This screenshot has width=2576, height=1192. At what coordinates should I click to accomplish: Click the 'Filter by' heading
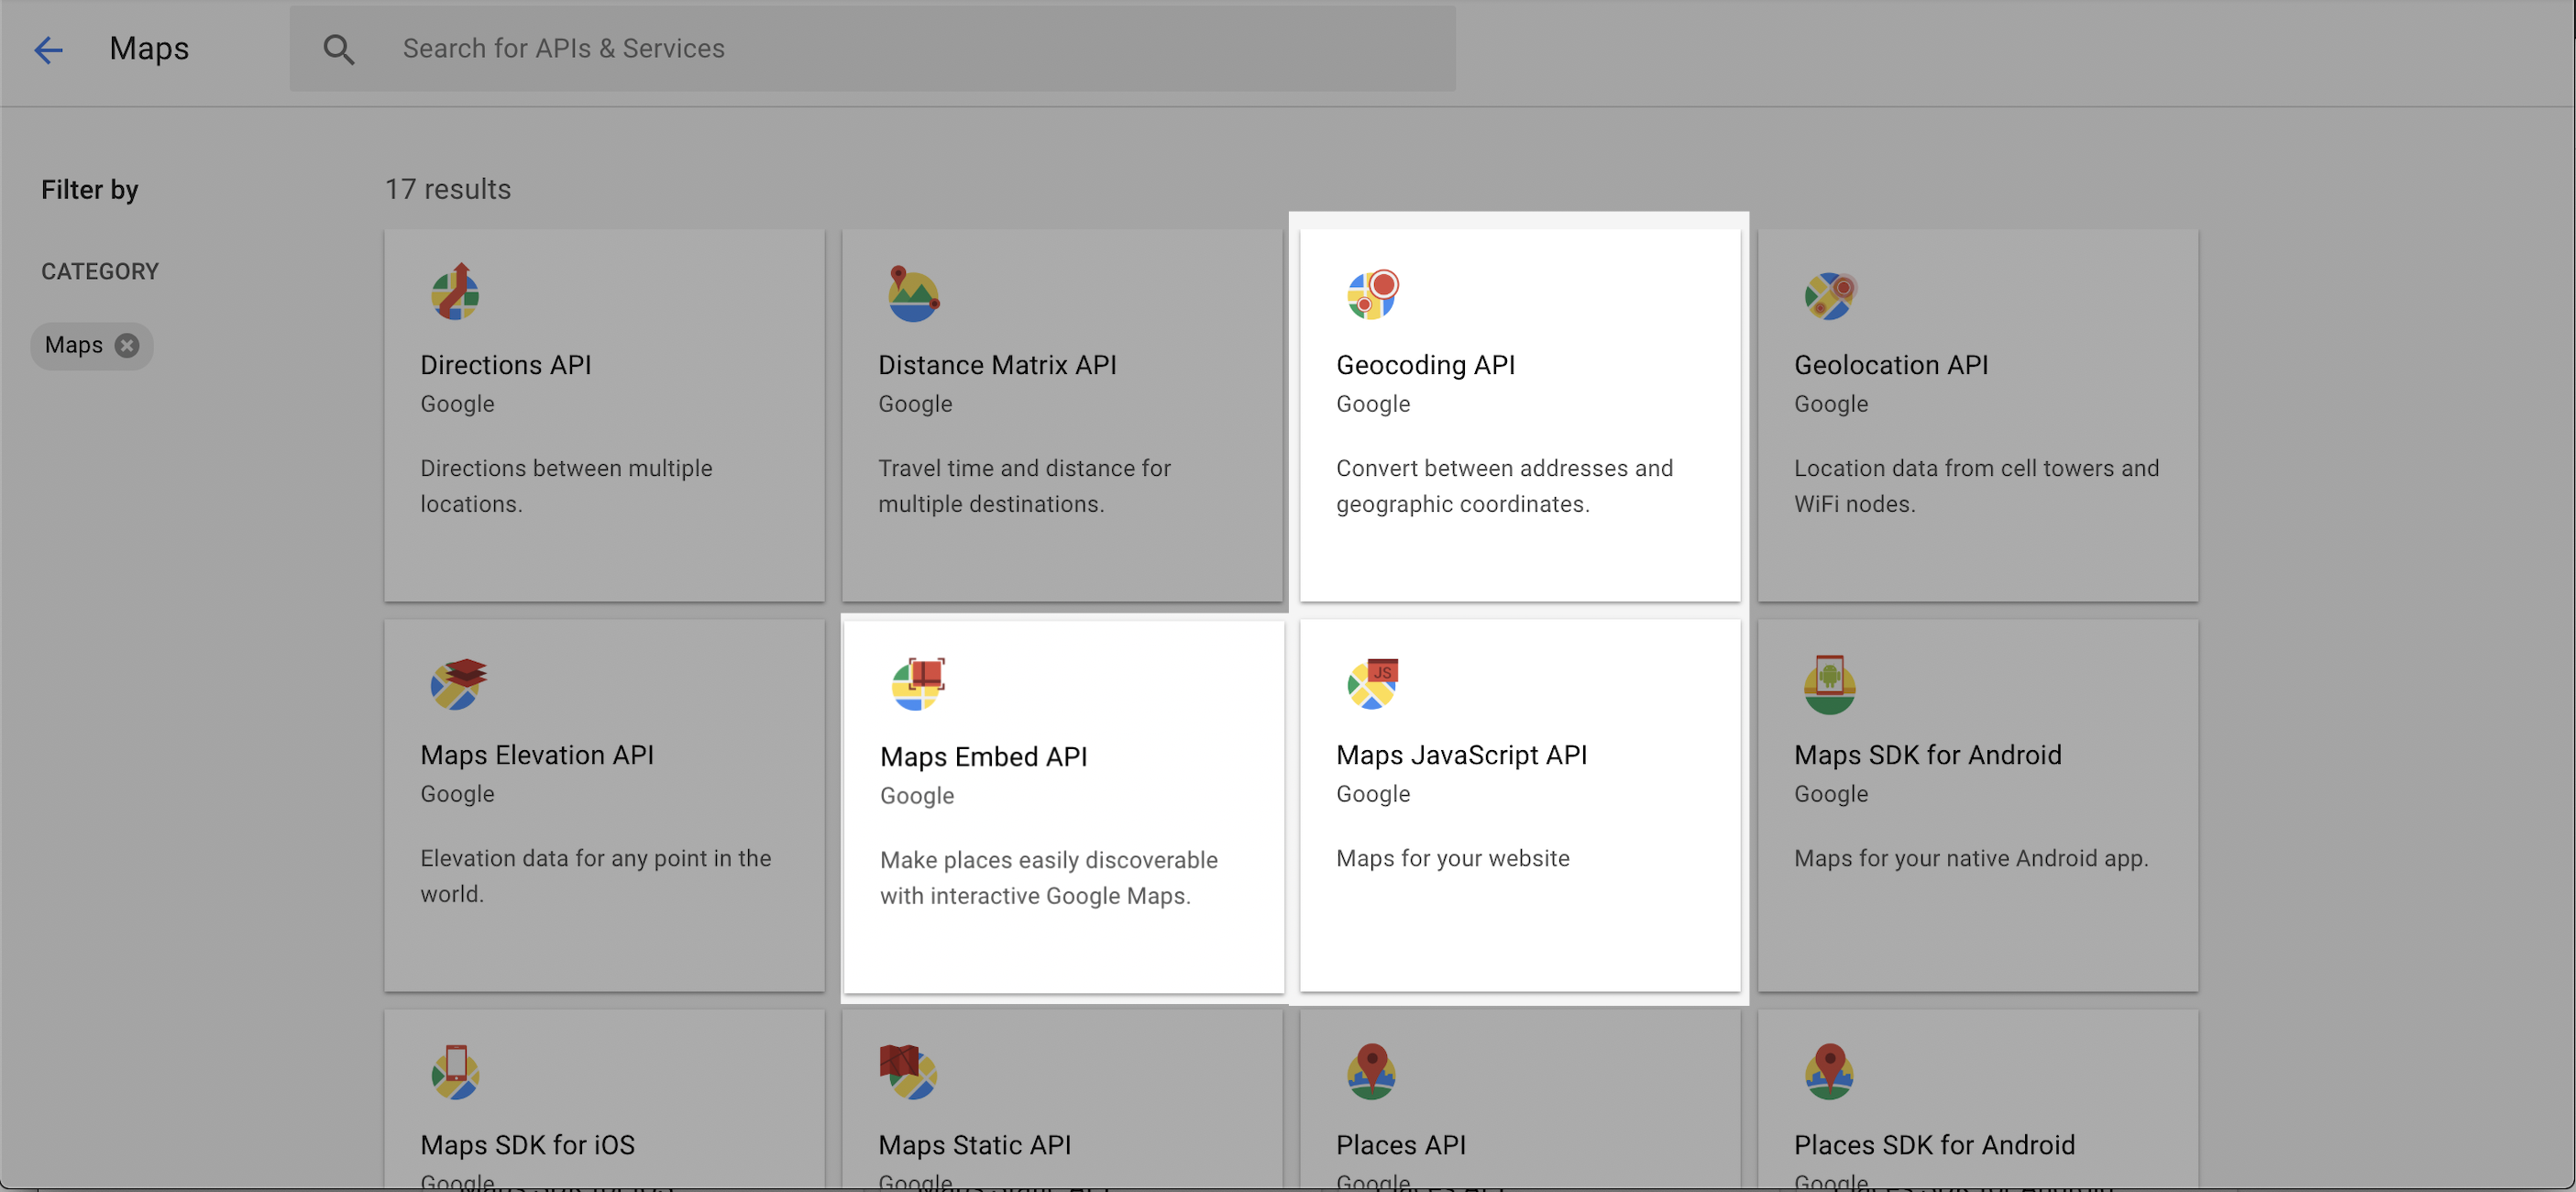90,190
